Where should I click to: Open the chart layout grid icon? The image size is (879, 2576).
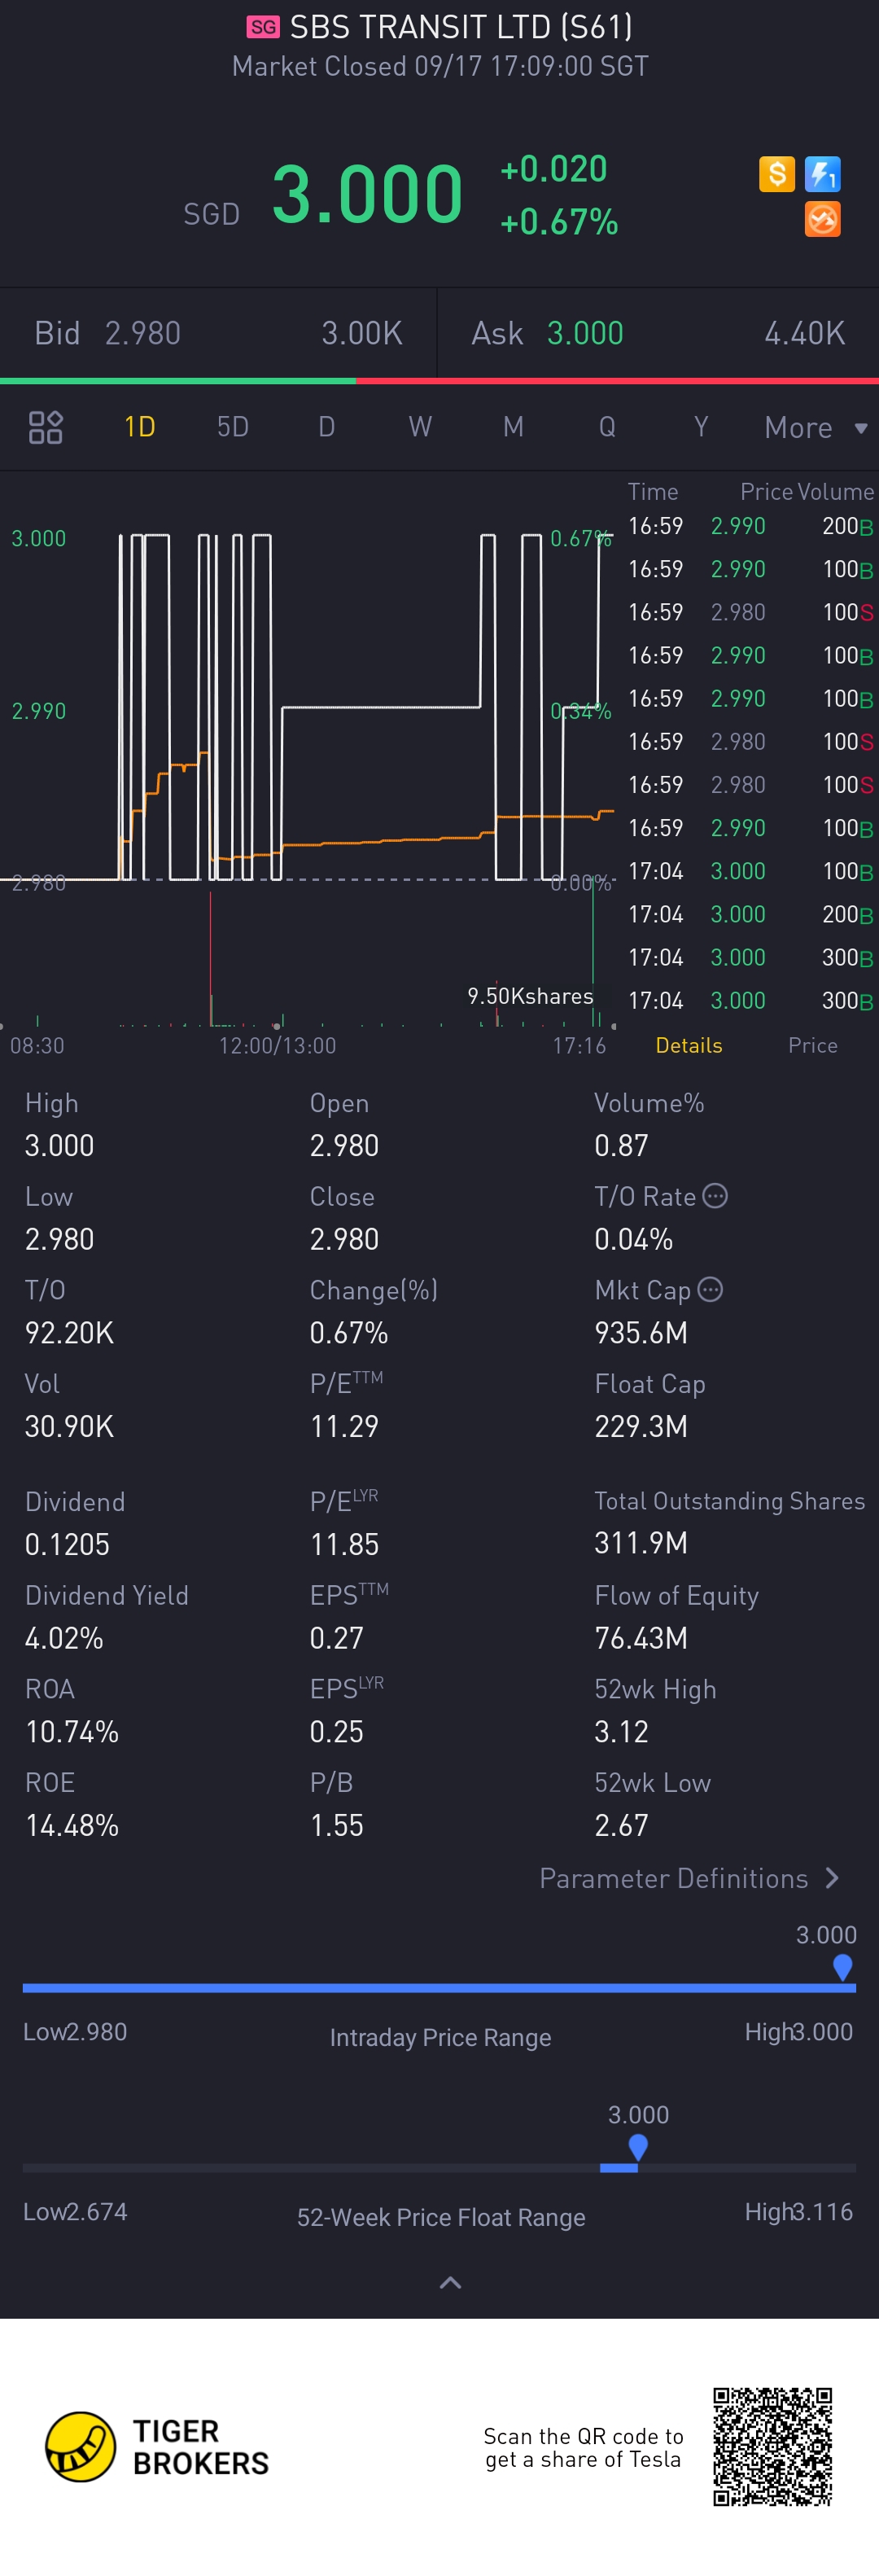[x=46, y=427]
